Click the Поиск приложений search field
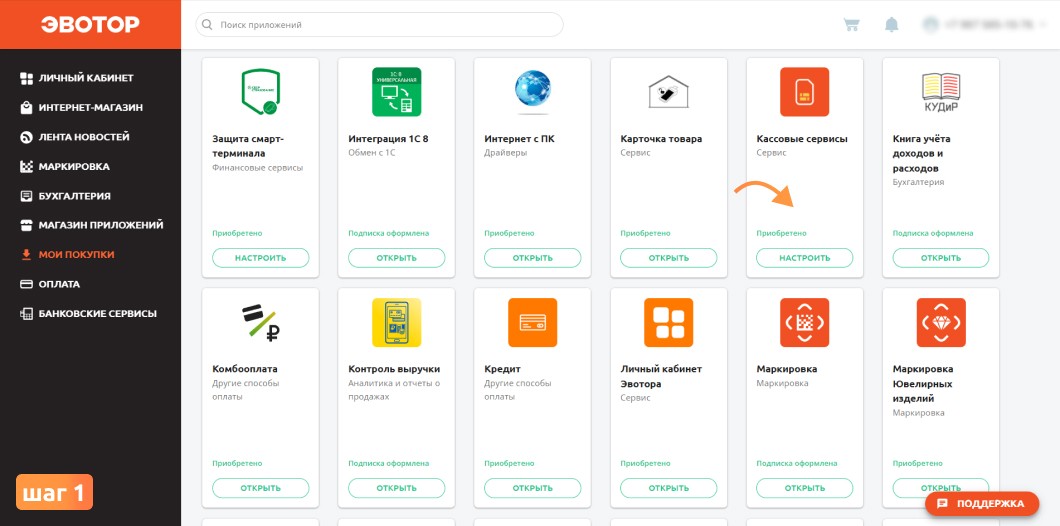This screenshot has width=1060, height=526. [379, 25]
